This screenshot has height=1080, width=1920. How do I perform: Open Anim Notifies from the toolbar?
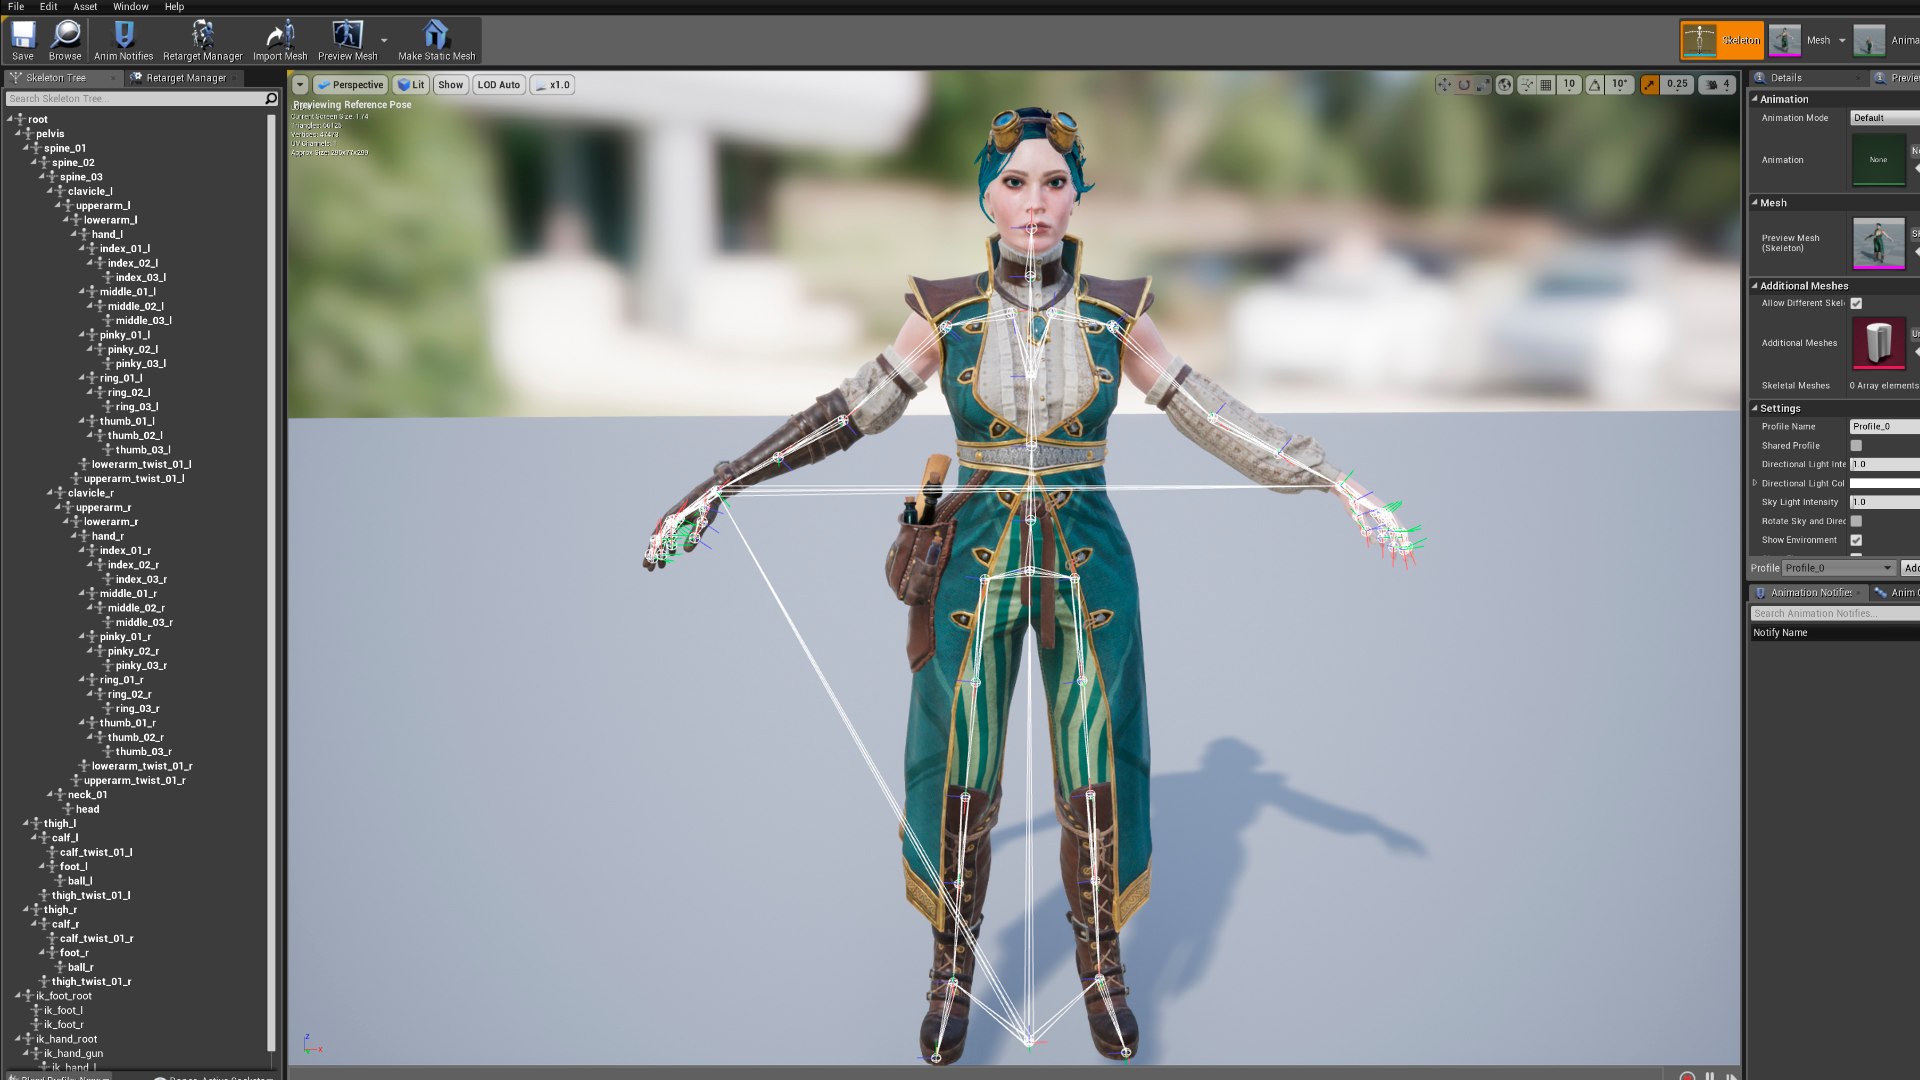point(123,40)
